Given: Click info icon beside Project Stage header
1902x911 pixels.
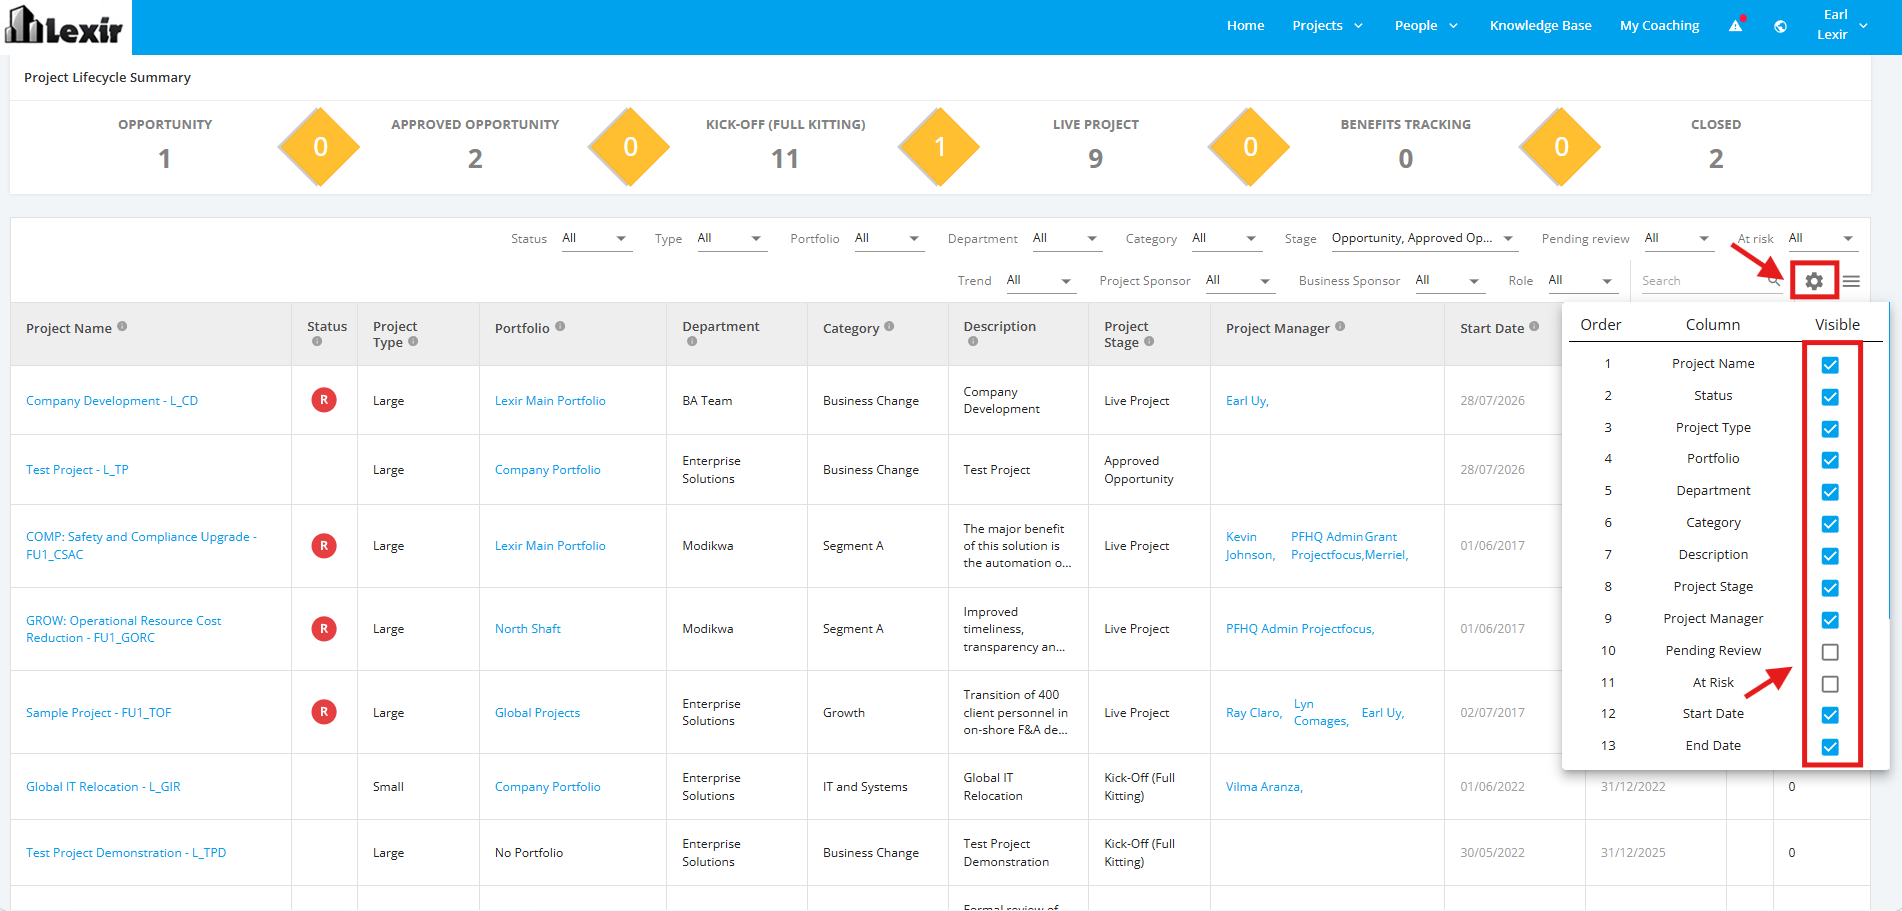Looking at the screenshot, I should click(1149, 341).
